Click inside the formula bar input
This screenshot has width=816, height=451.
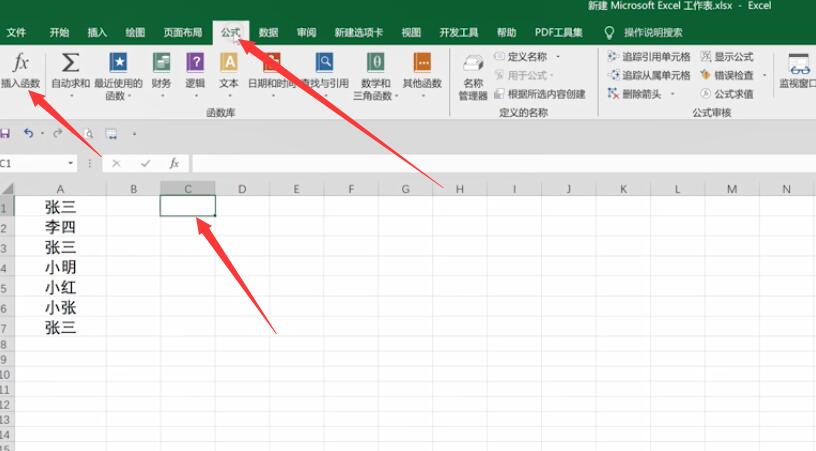503,163
